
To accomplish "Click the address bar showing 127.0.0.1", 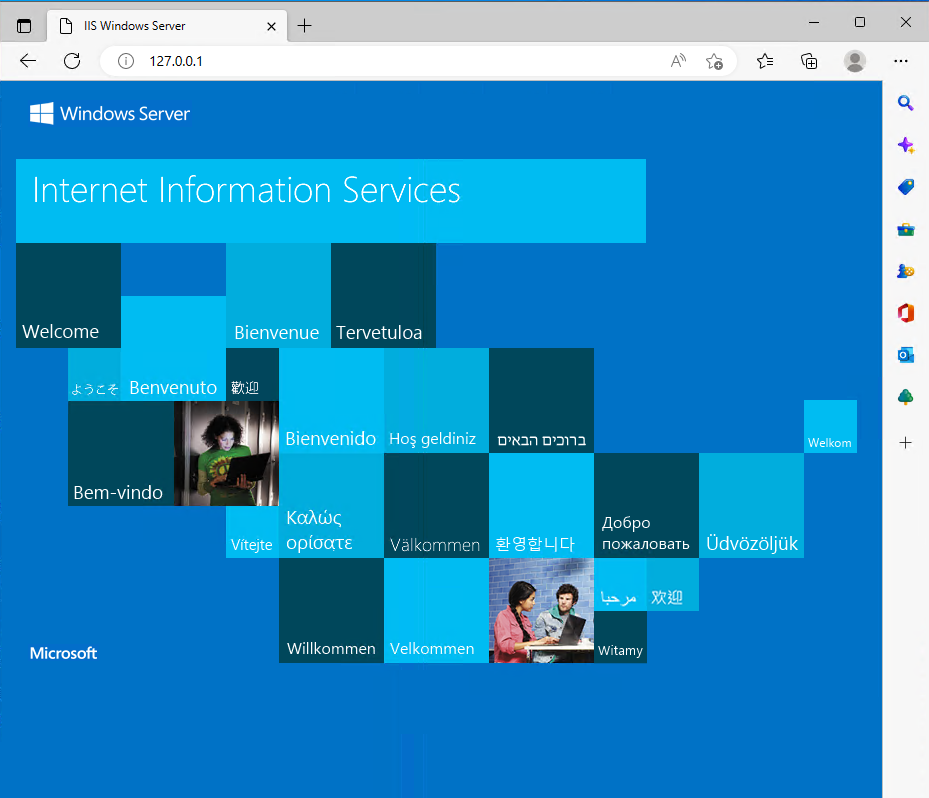I will click(400, 61).
